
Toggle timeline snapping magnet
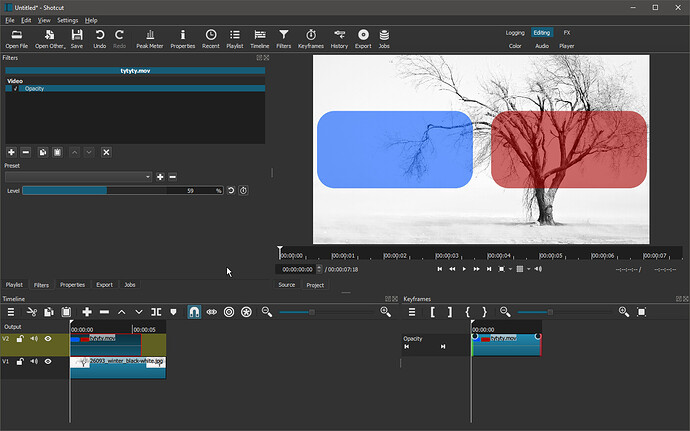pyautogui.click(x=194, y=312)
